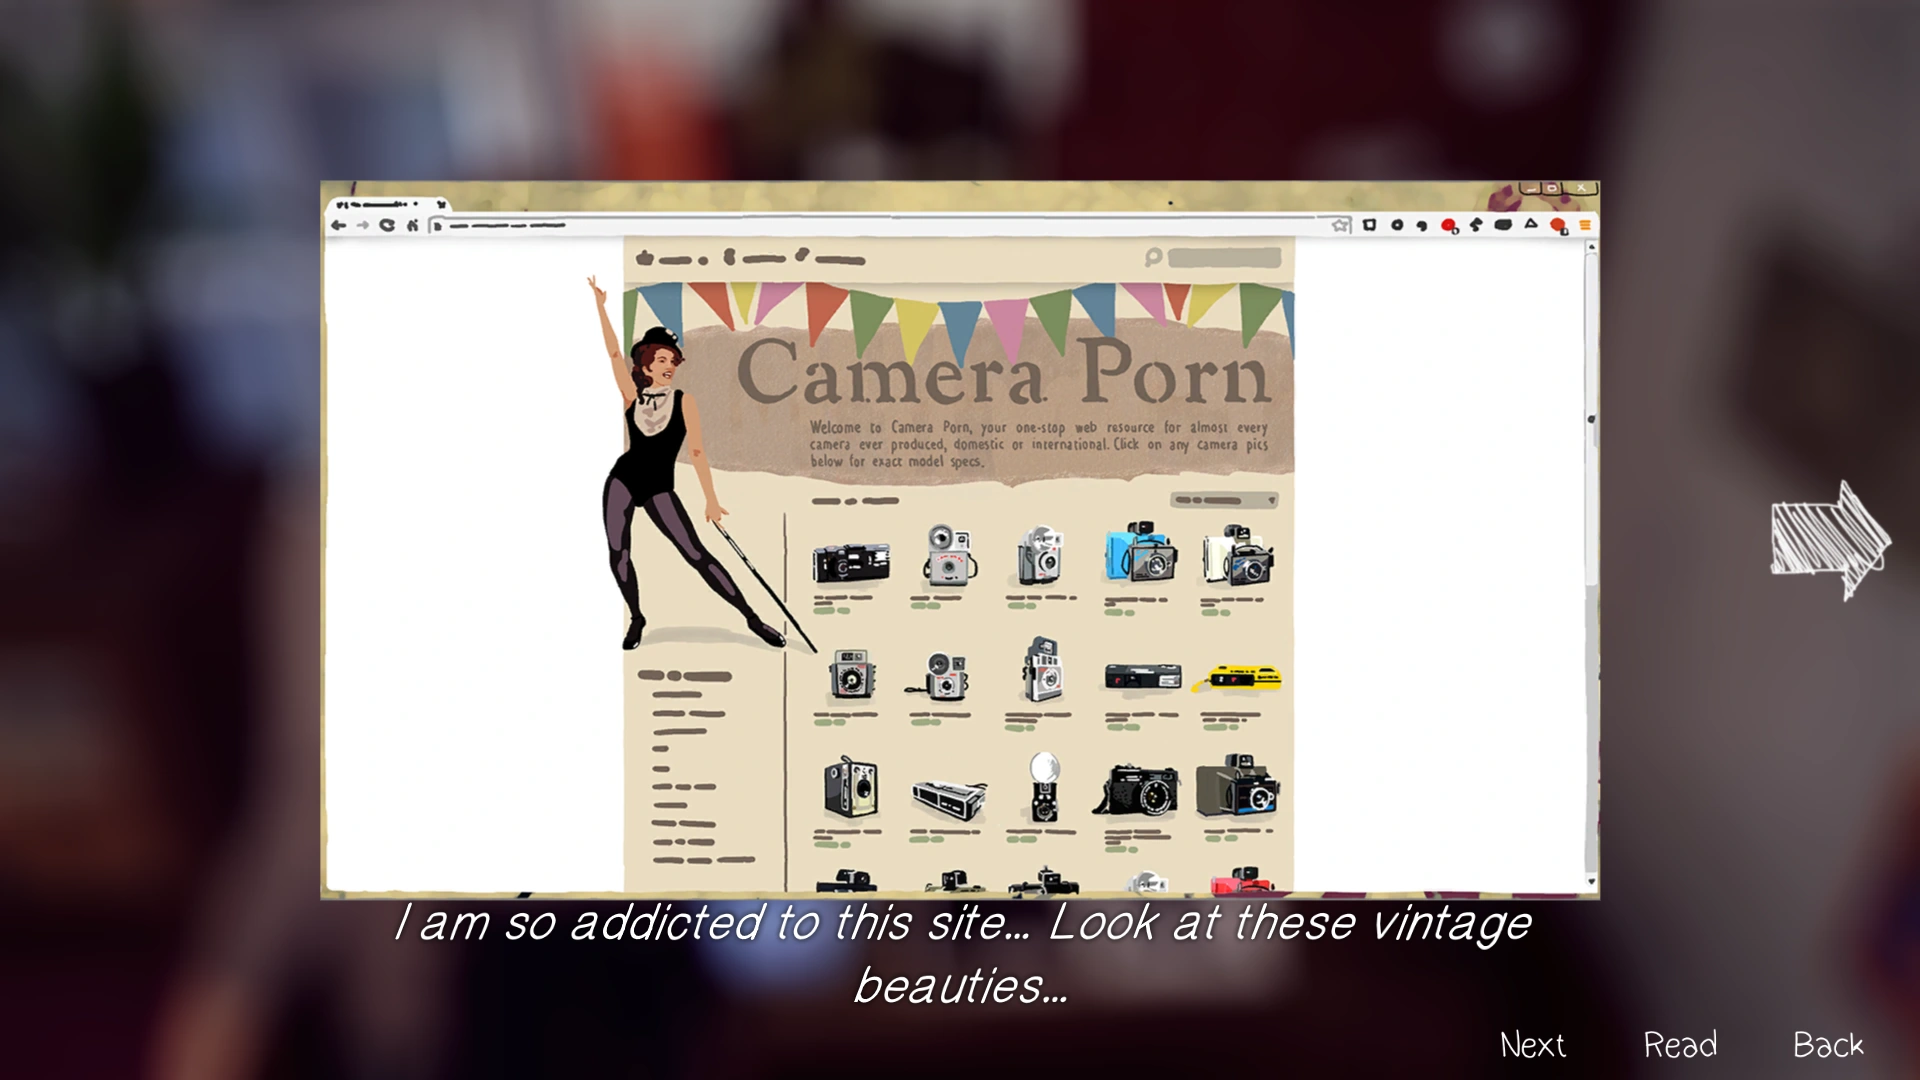
Task: Click the site search magnifier icon
Action: 1153,258
